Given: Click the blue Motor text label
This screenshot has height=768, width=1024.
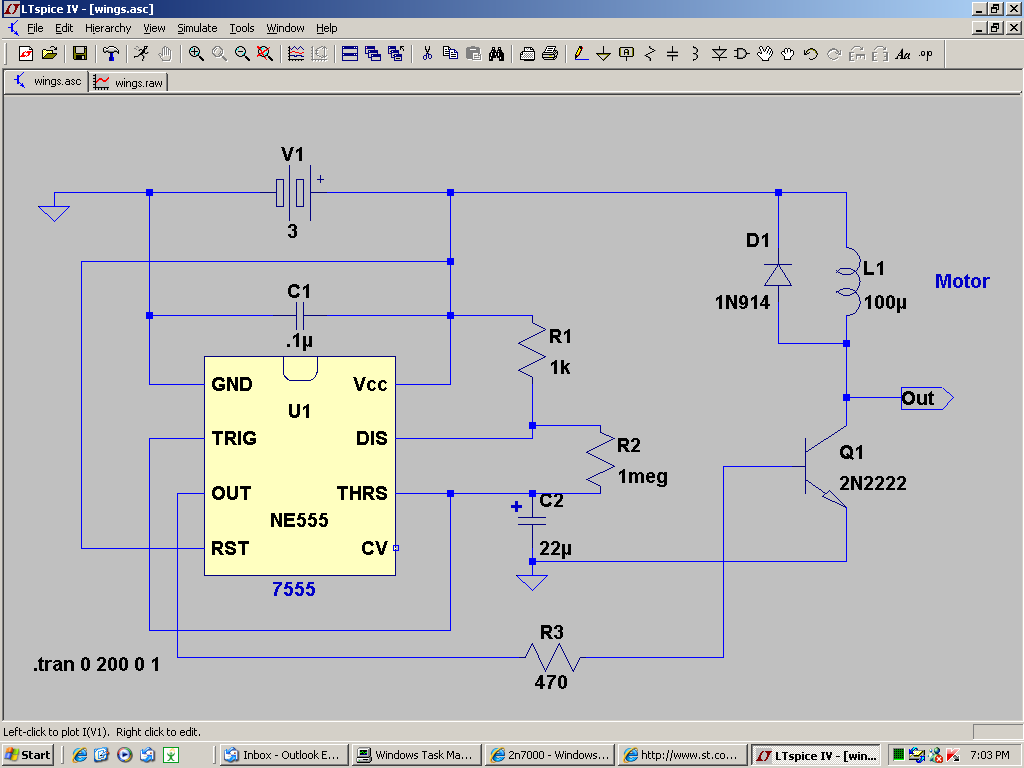Looking at the screenshot, I should (962, 281).
